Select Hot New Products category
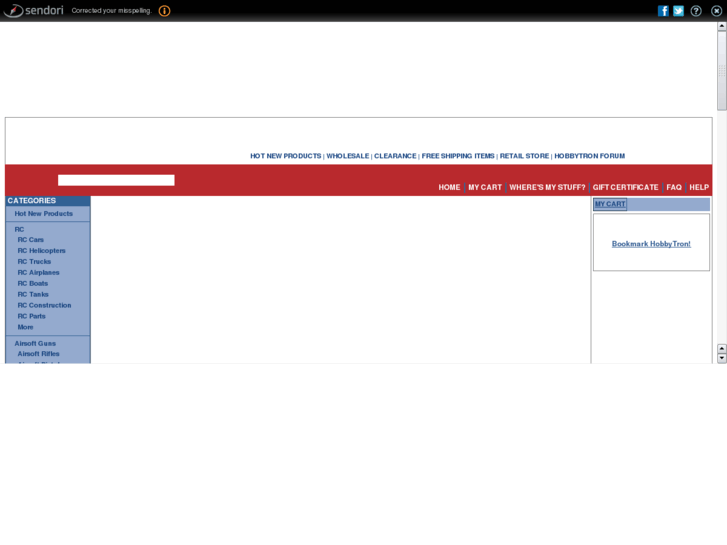The width and height of the screenshot is (727, 545). pyautogui.click(x=44, y=214)
